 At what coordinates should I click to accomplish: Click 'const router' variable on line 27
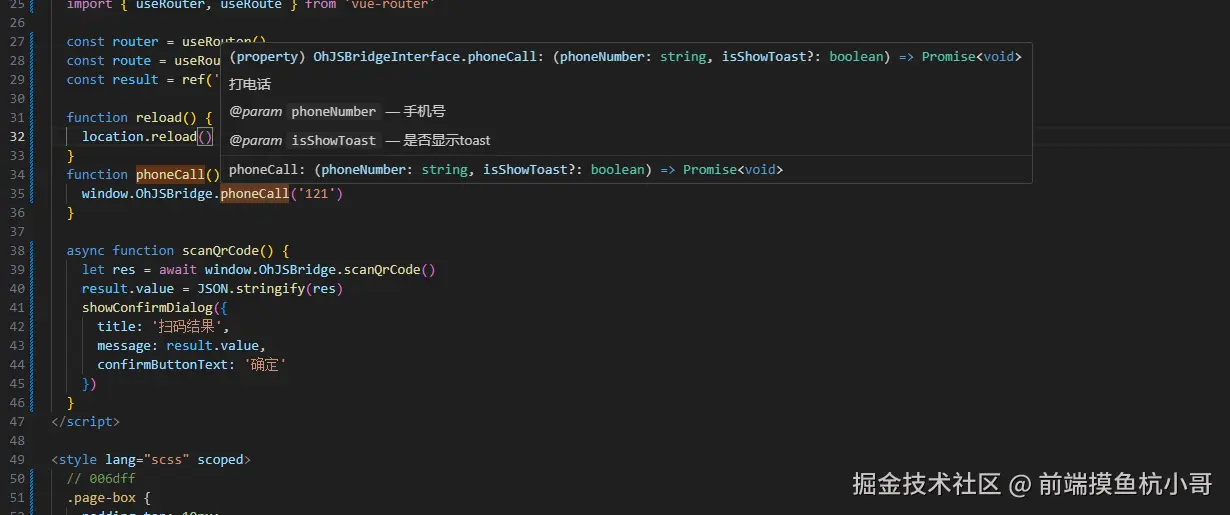pyautogui.click(x=113, y=41)
